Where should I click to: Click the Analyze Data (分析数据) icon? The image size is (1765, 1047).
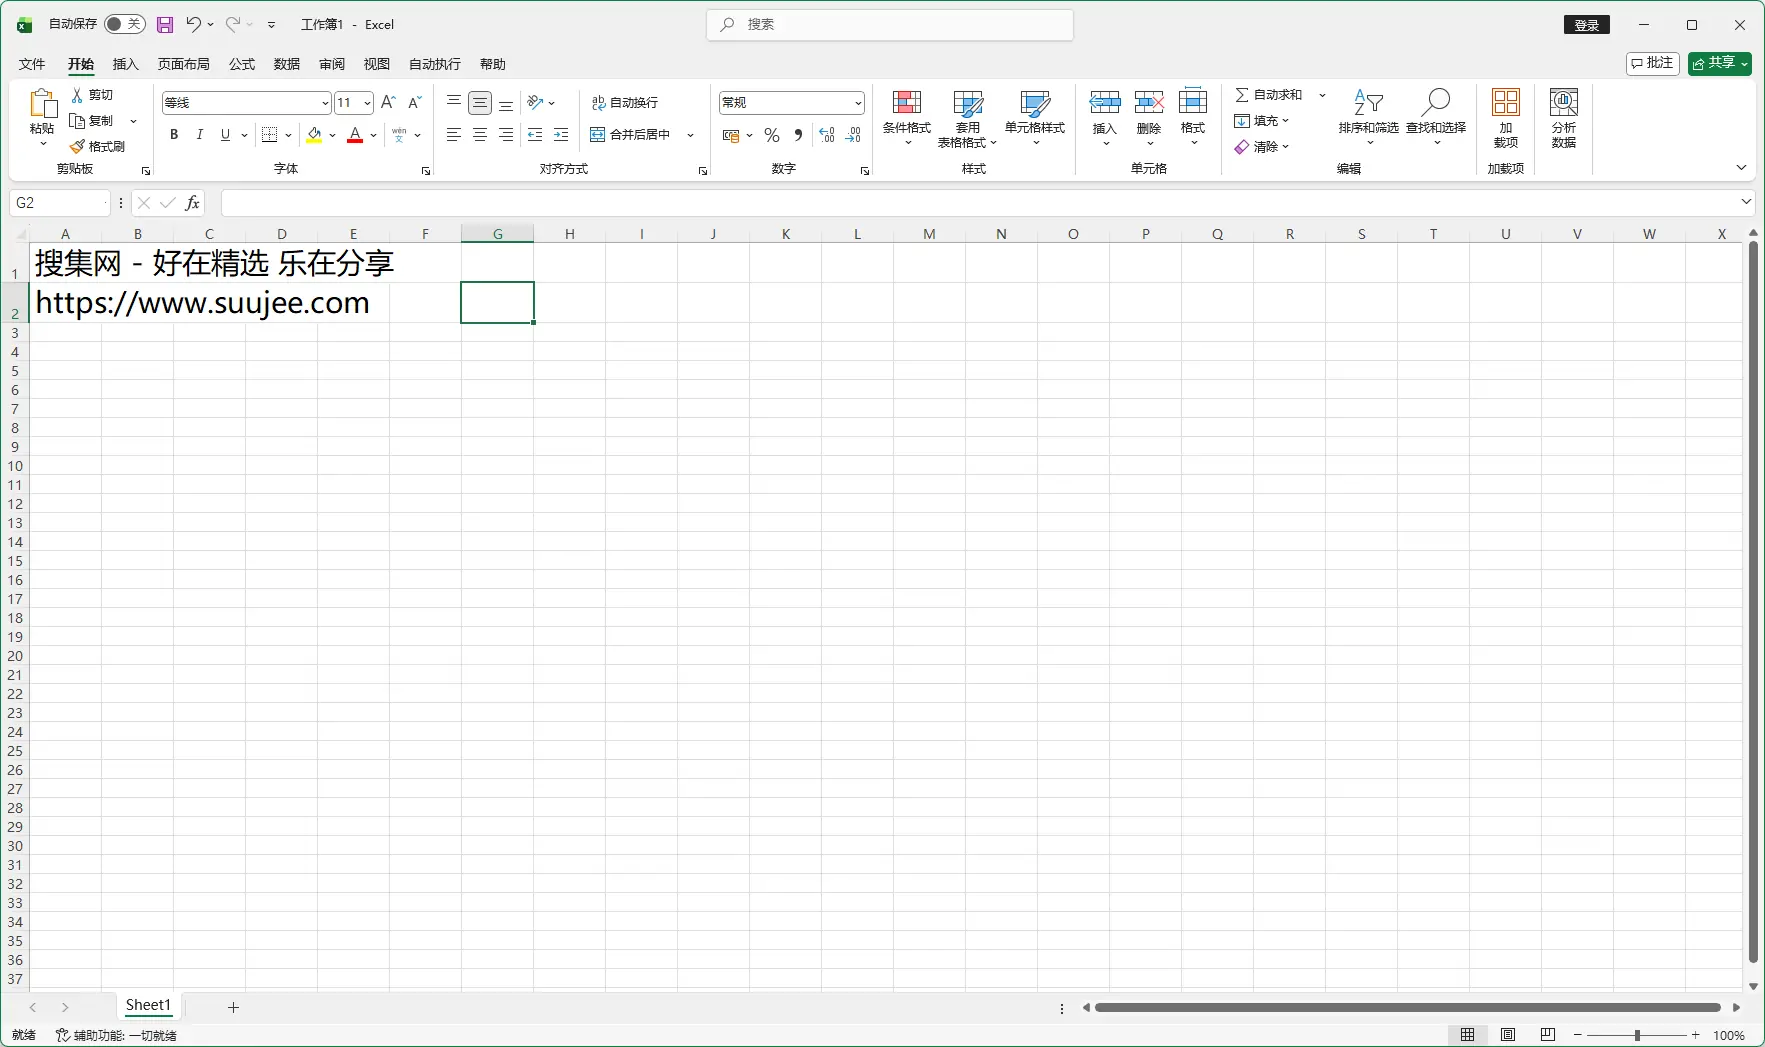1563,103
